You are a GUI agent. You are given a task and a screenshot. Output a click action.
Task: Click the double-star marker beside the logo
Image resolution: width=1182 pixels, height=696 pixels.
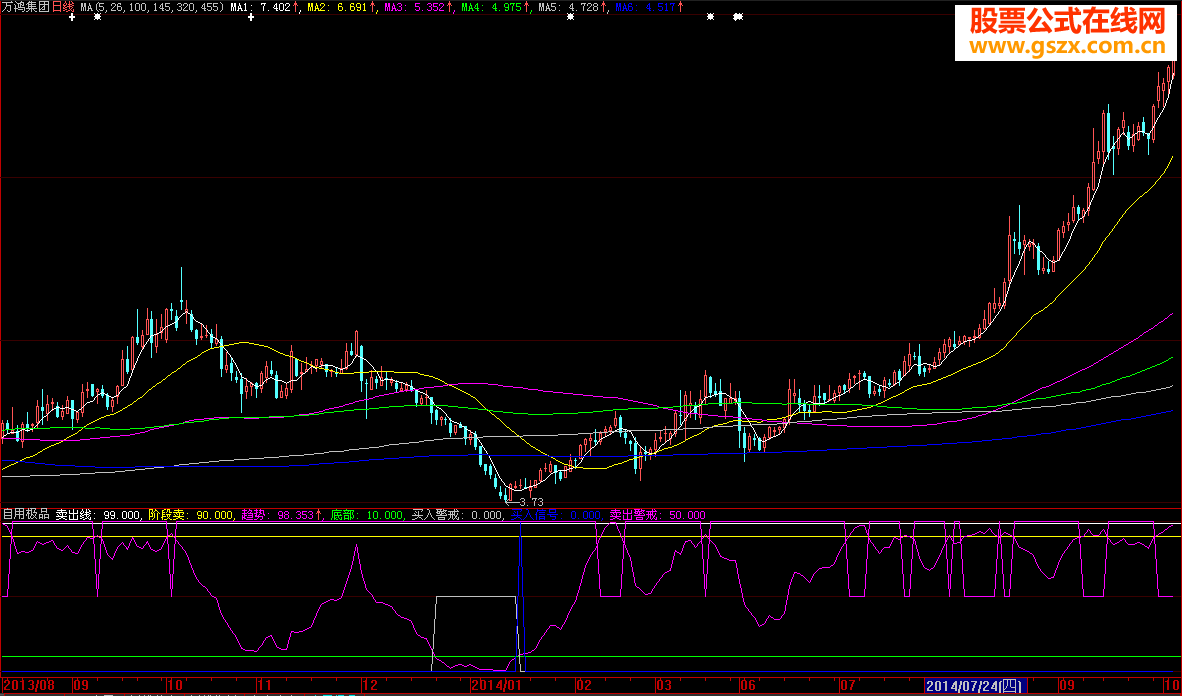738,18
